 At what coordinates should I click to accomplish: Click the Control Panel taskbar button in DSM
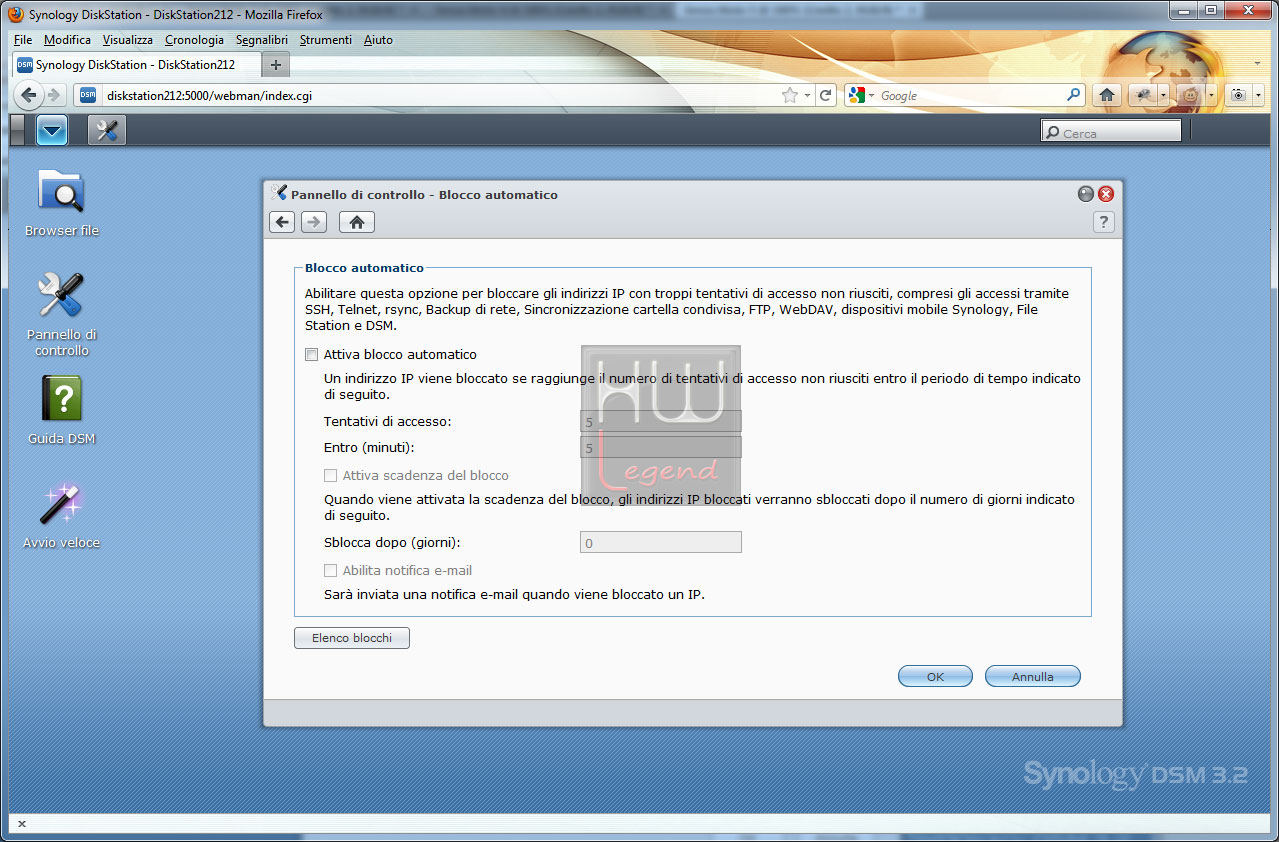pos(107,130)
